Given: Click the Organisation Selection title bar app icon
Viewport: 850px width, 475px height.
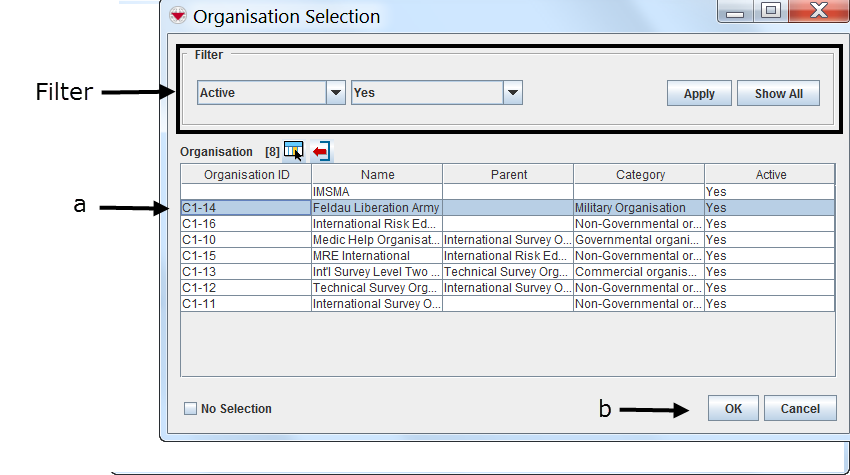Looking at the screenshot, I should [178, 16].
